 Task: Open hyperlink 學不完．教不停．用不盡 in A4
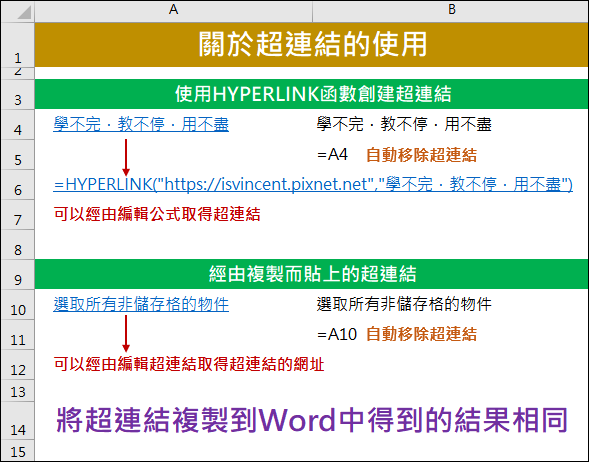[141, 124]
